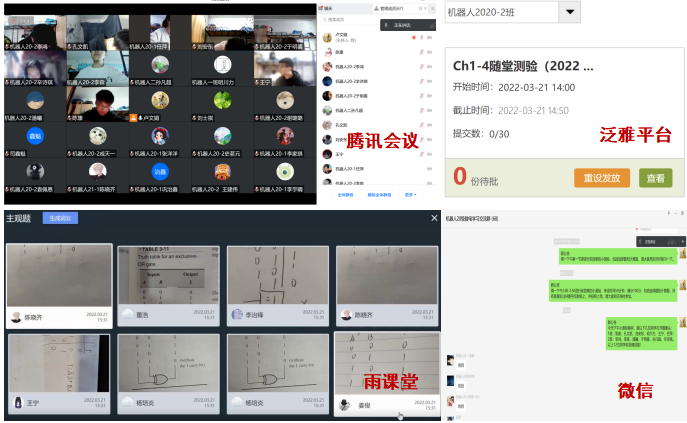Screen dimensions: 687x423
Task: Click 王宁's avatar icon under the thumbnail
Action: tap(18, 403)
